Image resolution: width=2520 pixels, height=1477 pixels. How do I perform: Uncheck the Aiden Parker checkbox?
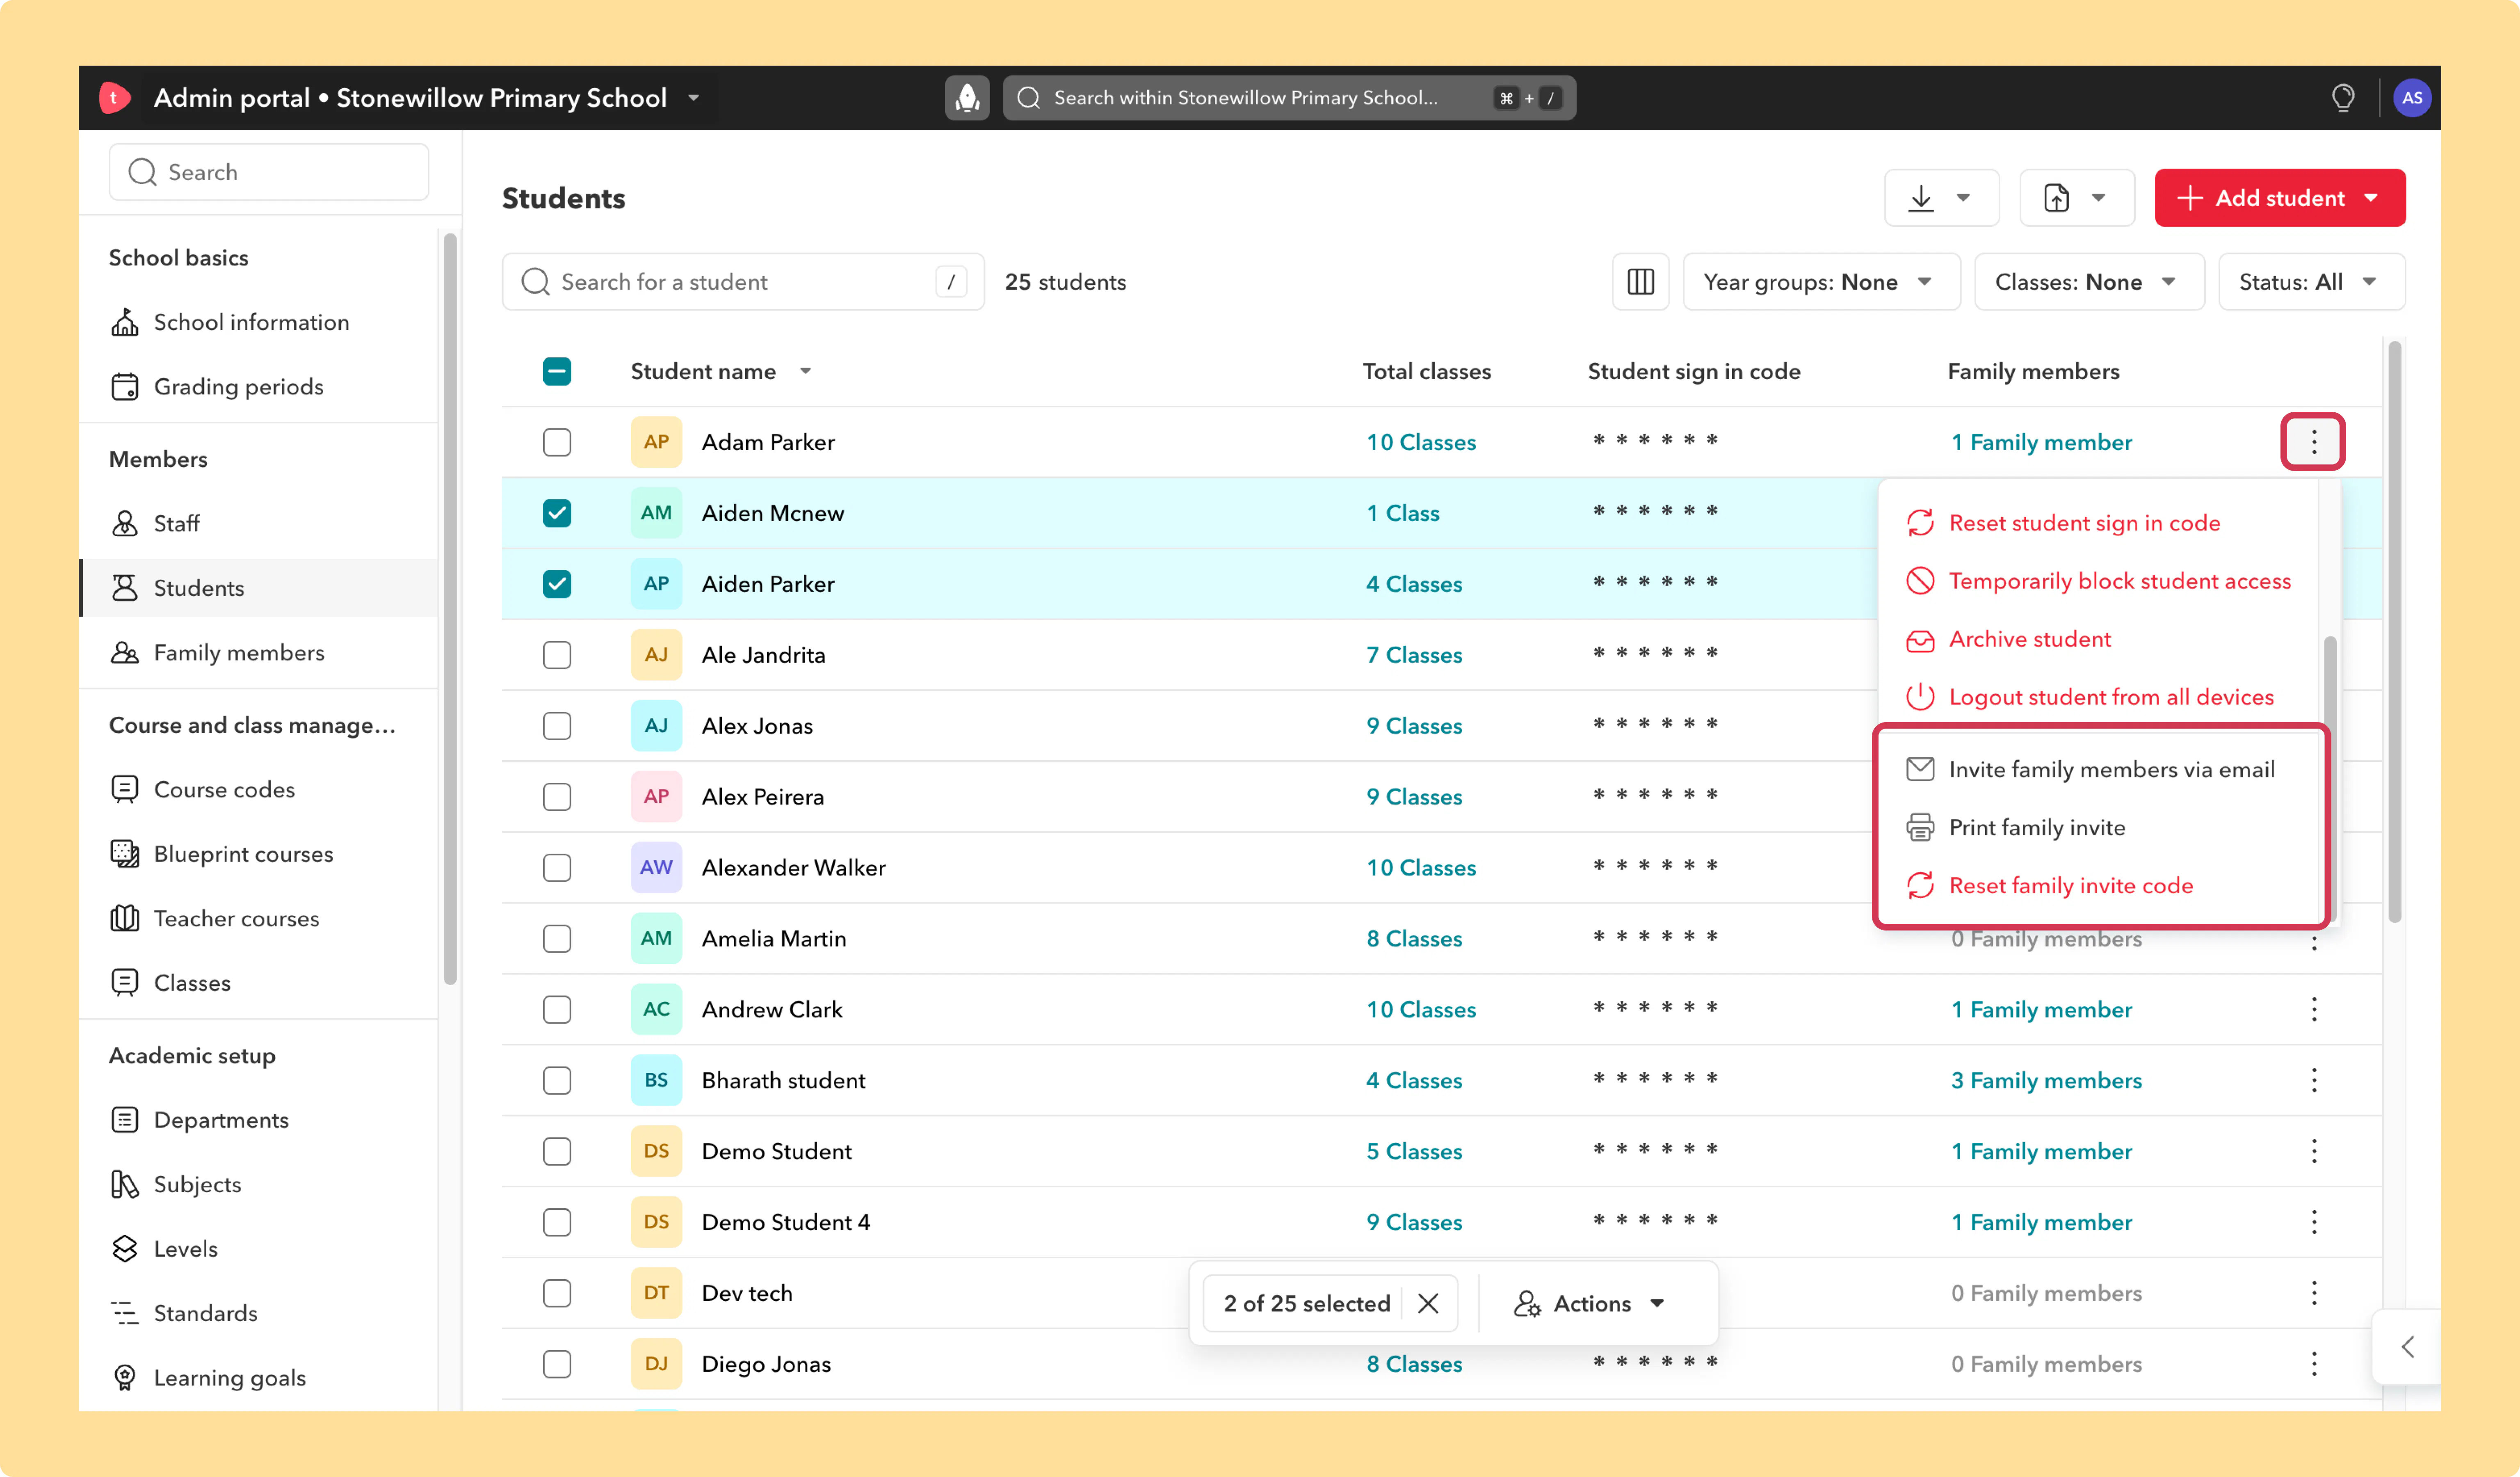pyautogui.click(x=557, y=584)
